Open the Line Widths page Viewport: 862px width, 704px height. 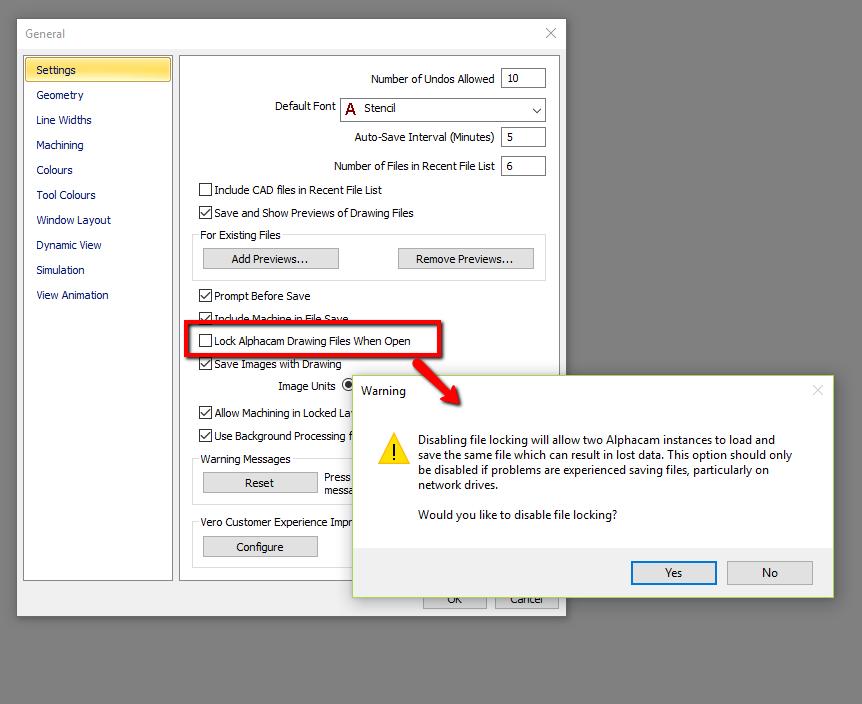point(63,120)
